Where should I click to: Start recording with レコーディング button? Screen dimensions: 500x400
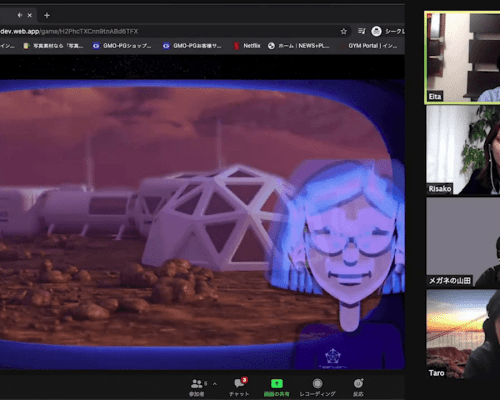(317, 387)
